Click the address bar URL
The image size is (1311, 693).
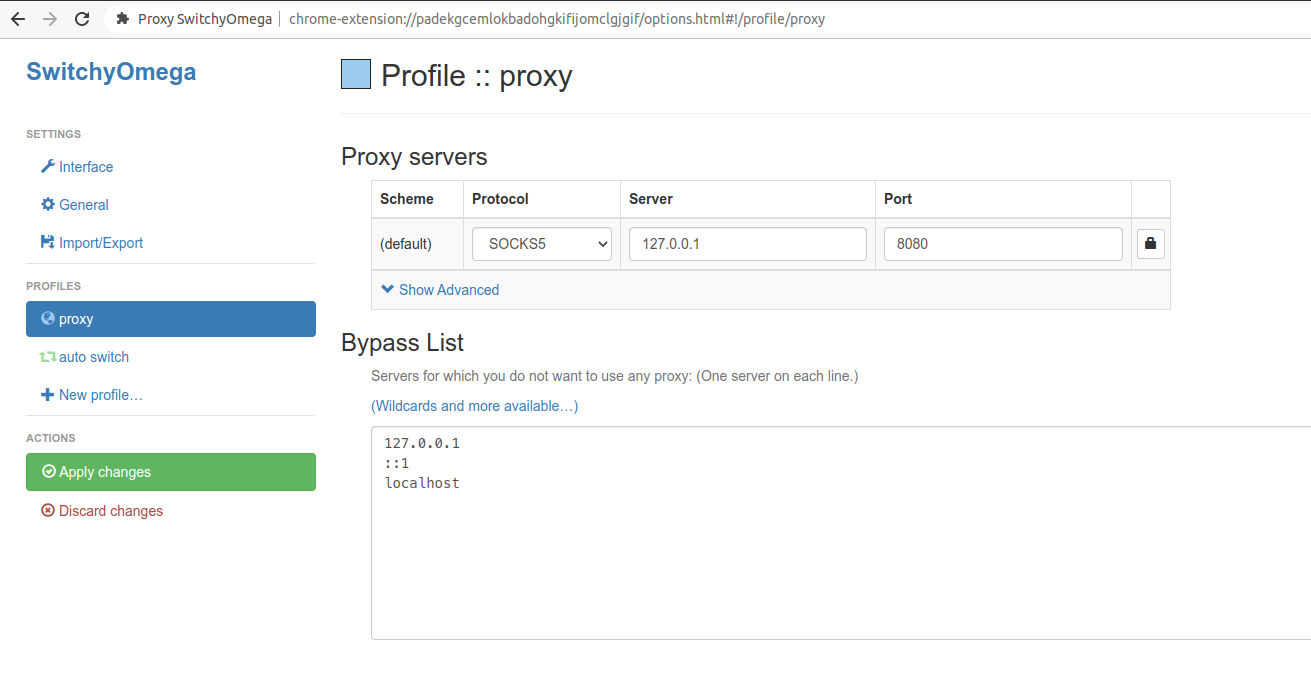(557, 19)
